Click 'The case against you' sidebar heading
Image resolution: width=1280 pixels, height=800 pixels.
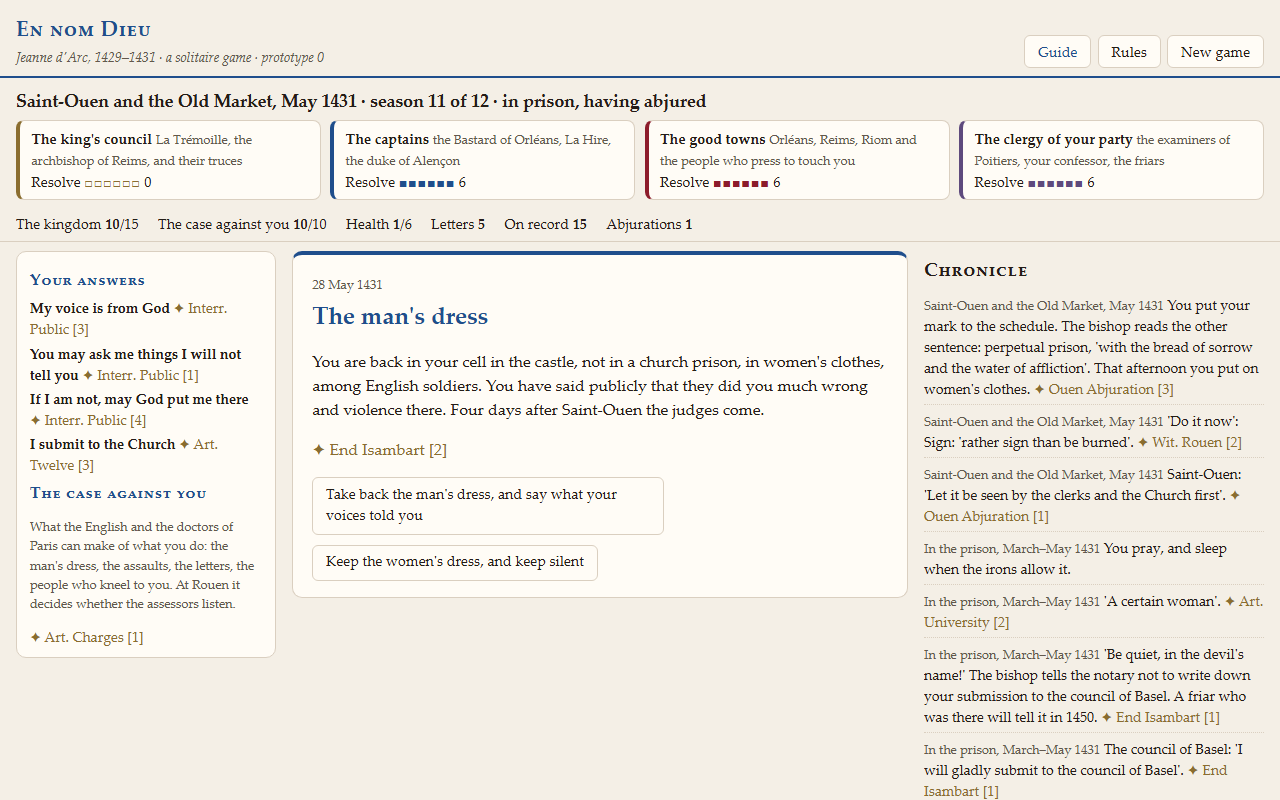[x=118, y=493]
